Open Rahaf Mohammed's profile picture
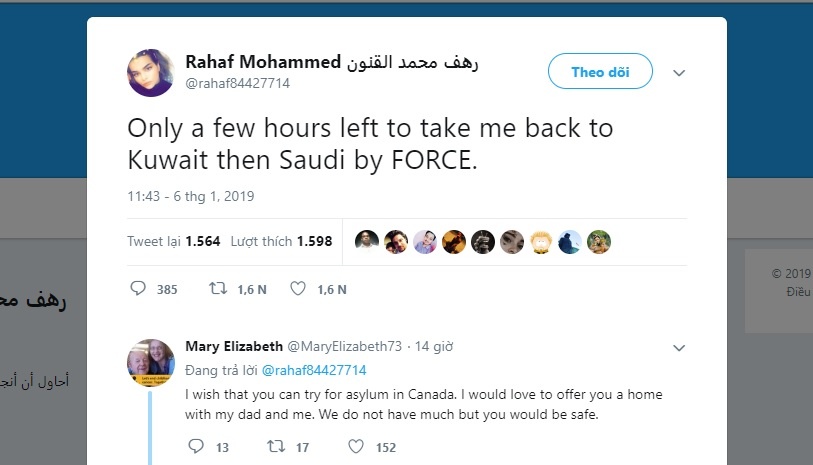This screenshot has width=813, height=465. coord(151,72)
